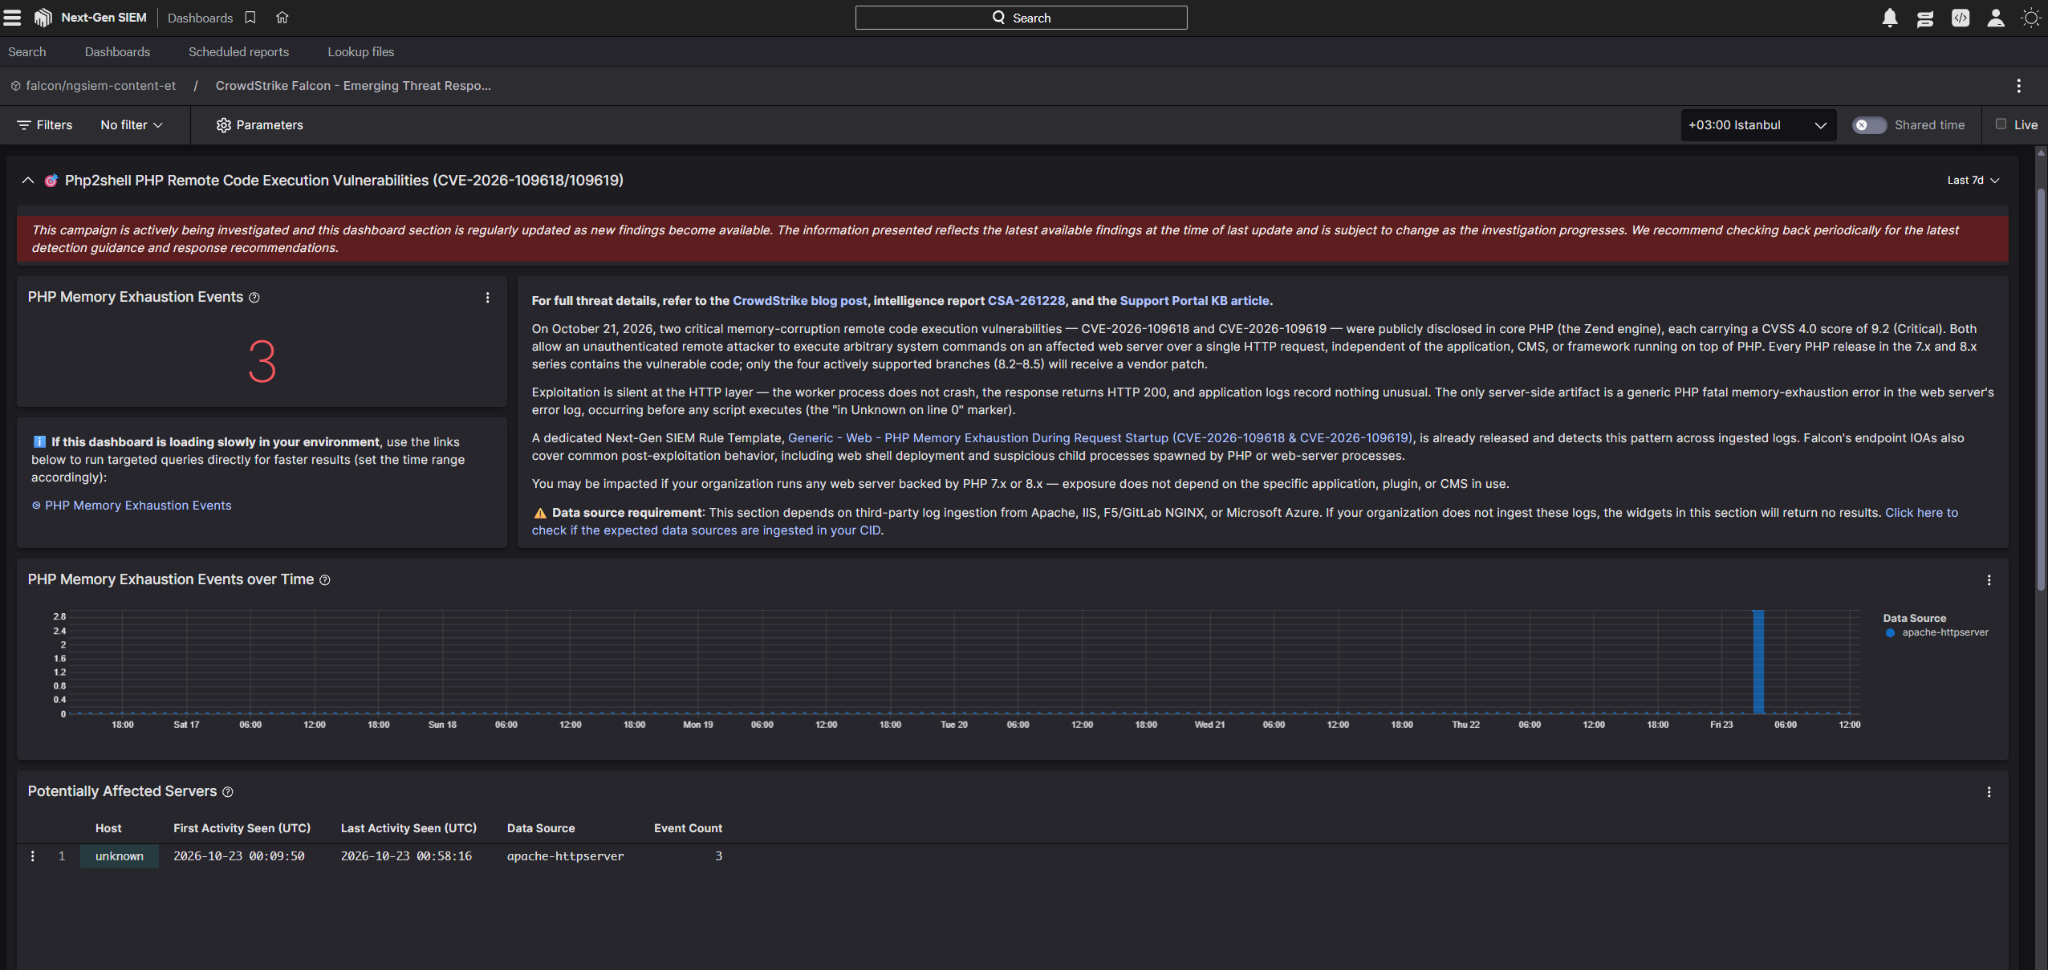The width and height of the screenshot is (2048, 970).
Task: Open the No filter dropdown
Action: [131, 125]
